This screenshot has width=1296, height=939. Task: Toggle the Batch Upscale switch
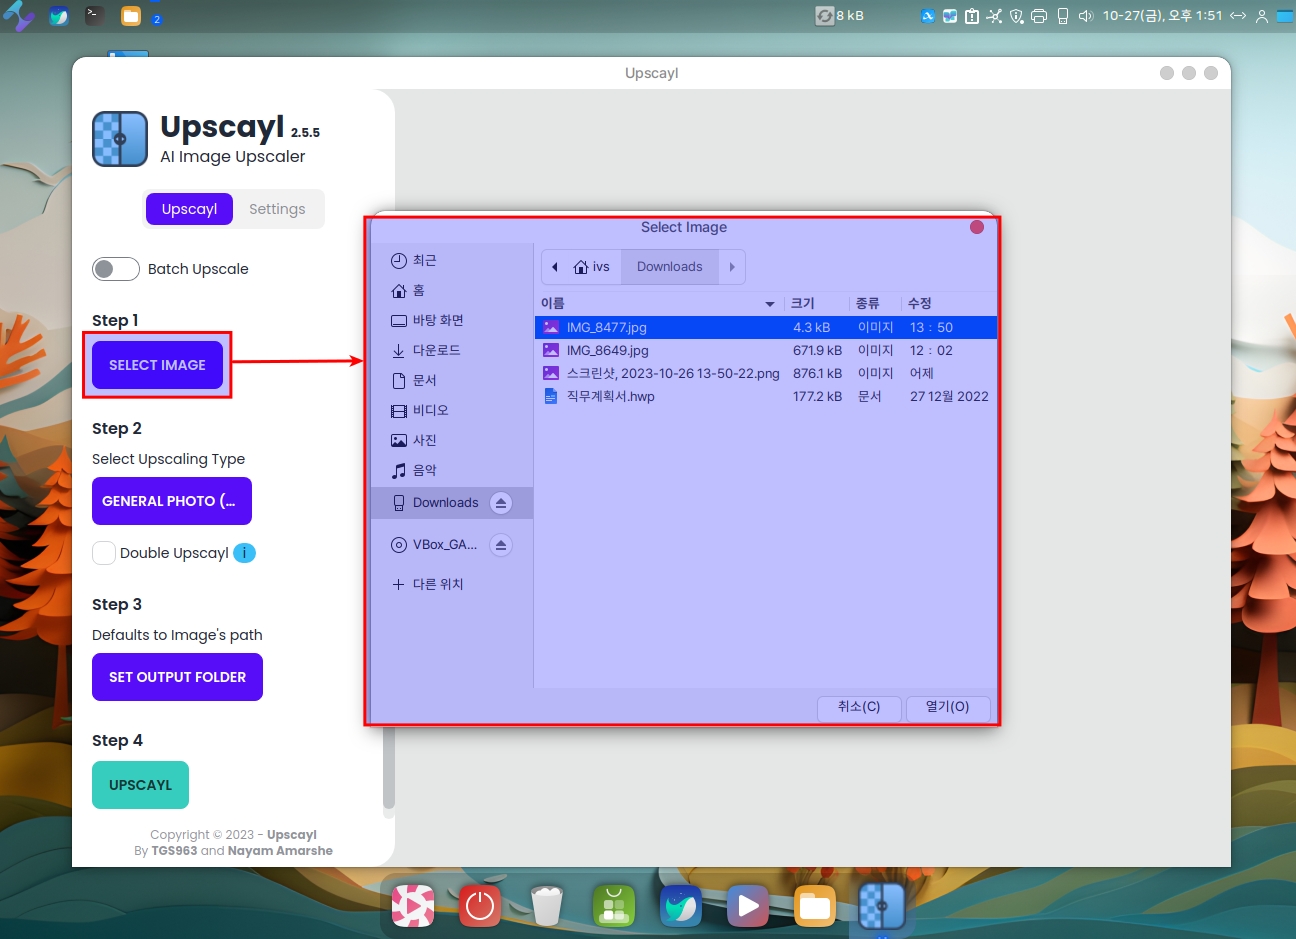[x=116, y=269]
